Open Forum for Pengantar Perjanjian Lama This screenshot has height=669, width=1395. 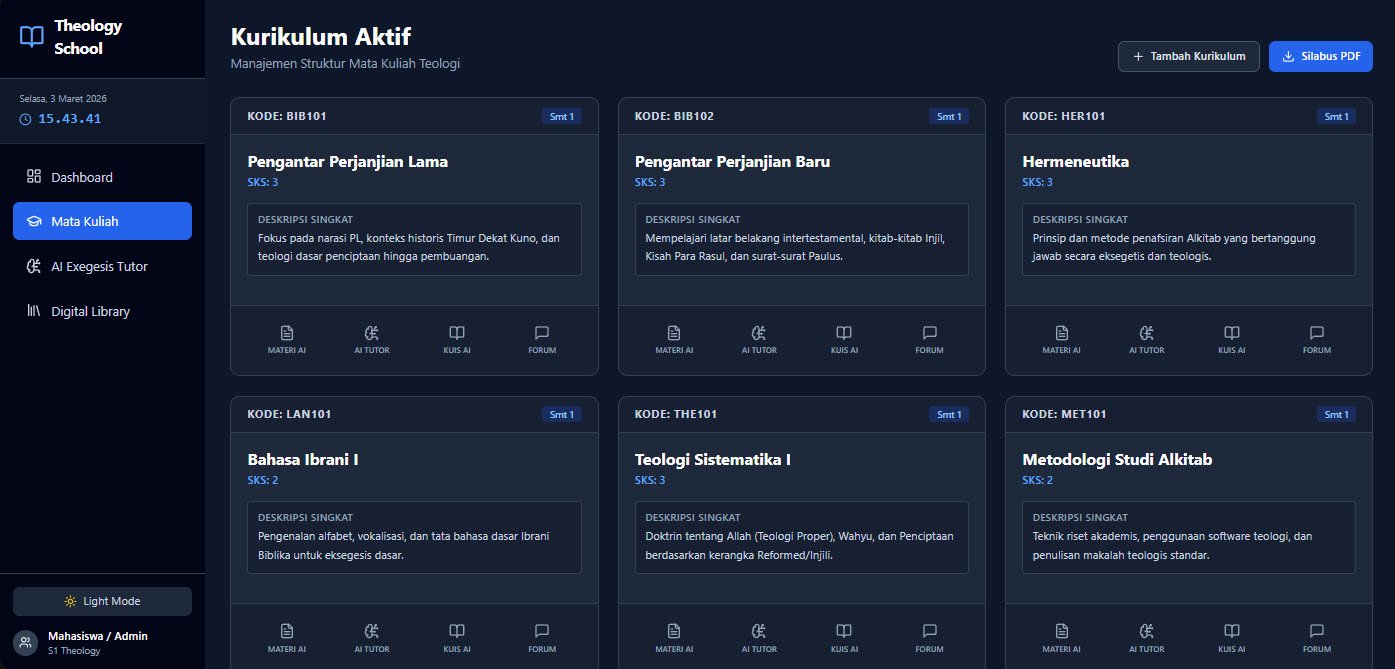tap(542, 340)
